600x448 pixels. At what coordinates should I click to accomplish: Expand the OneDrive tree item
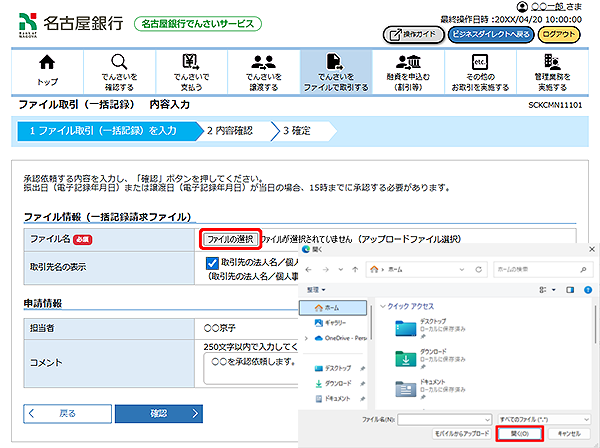pyautogui.click(x=305, y=339)
